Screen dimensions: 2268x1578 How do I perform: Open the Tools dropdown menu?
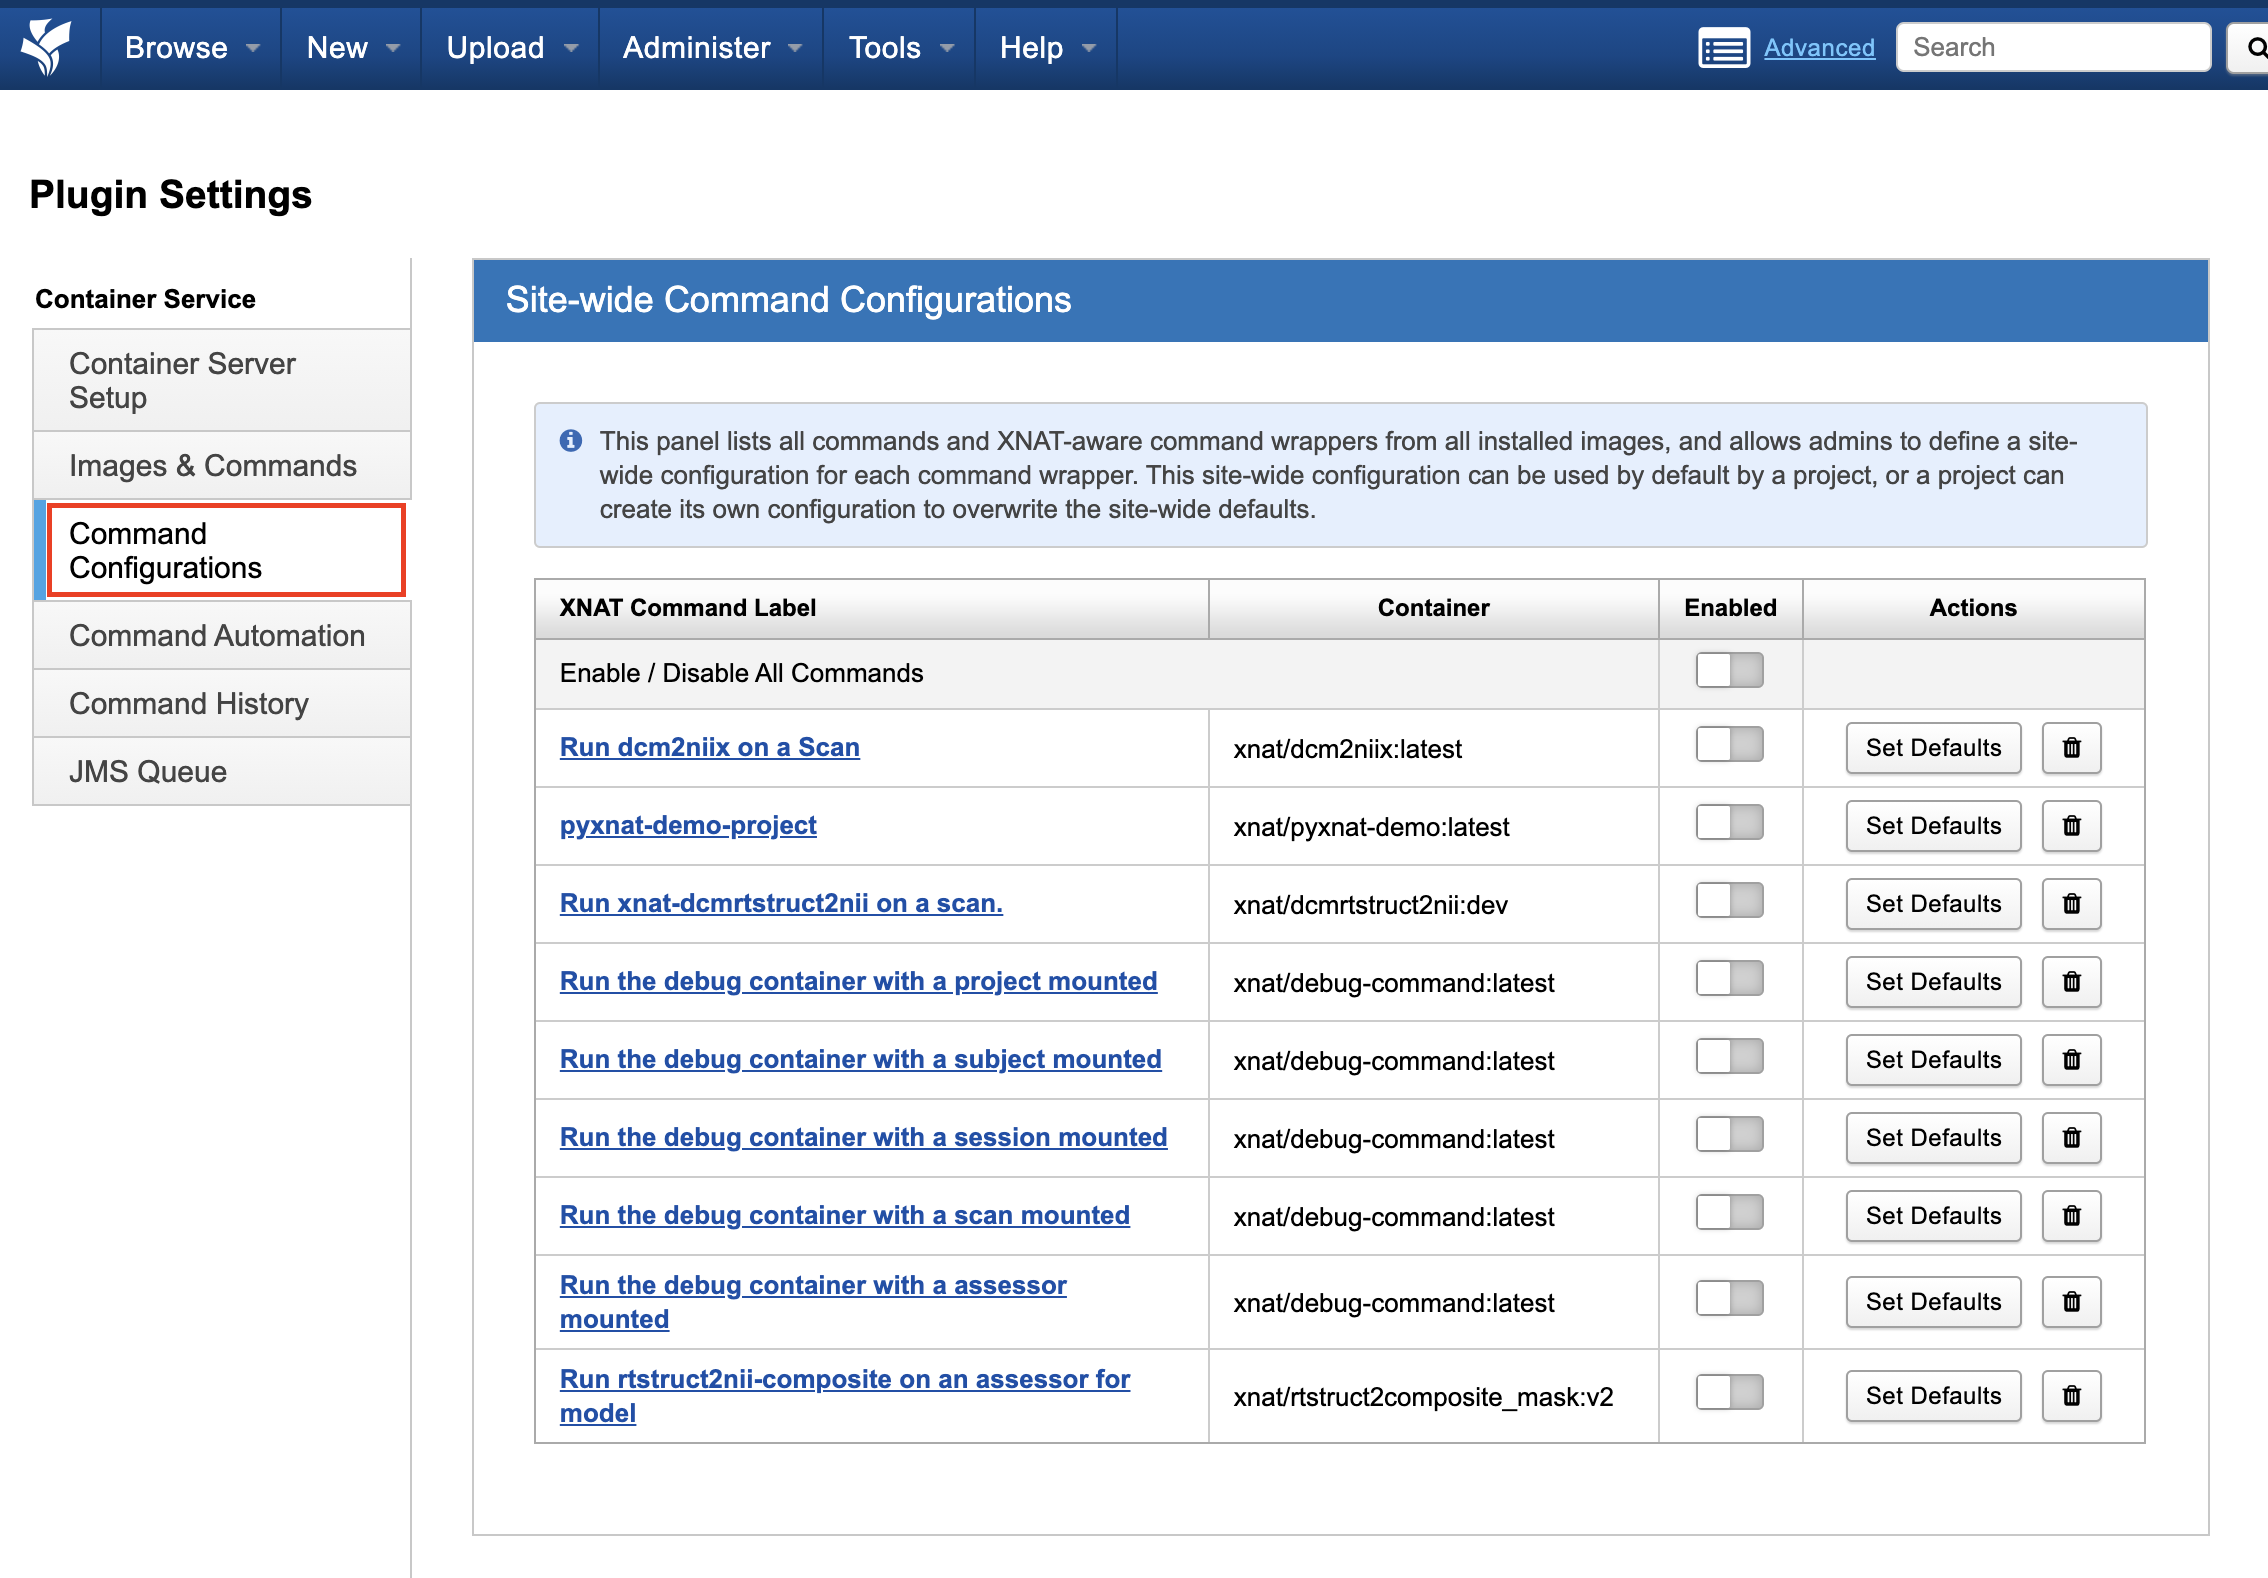point(900,48)
